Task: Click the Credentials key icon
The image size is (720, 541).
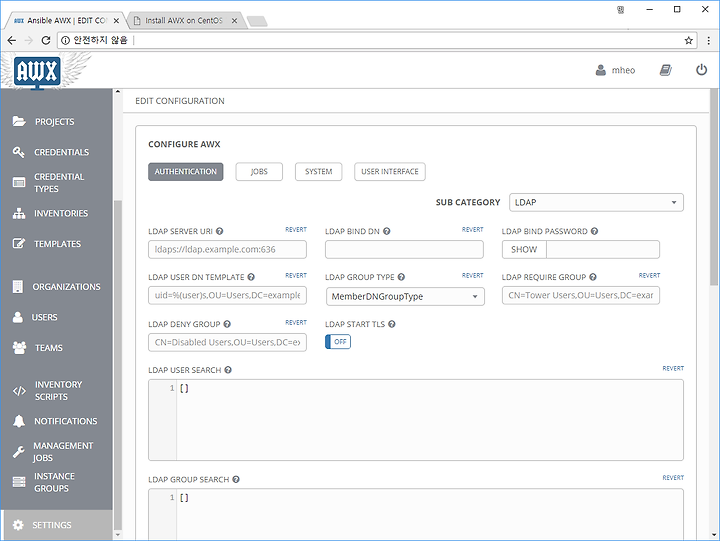Action: tap(19, 152)
